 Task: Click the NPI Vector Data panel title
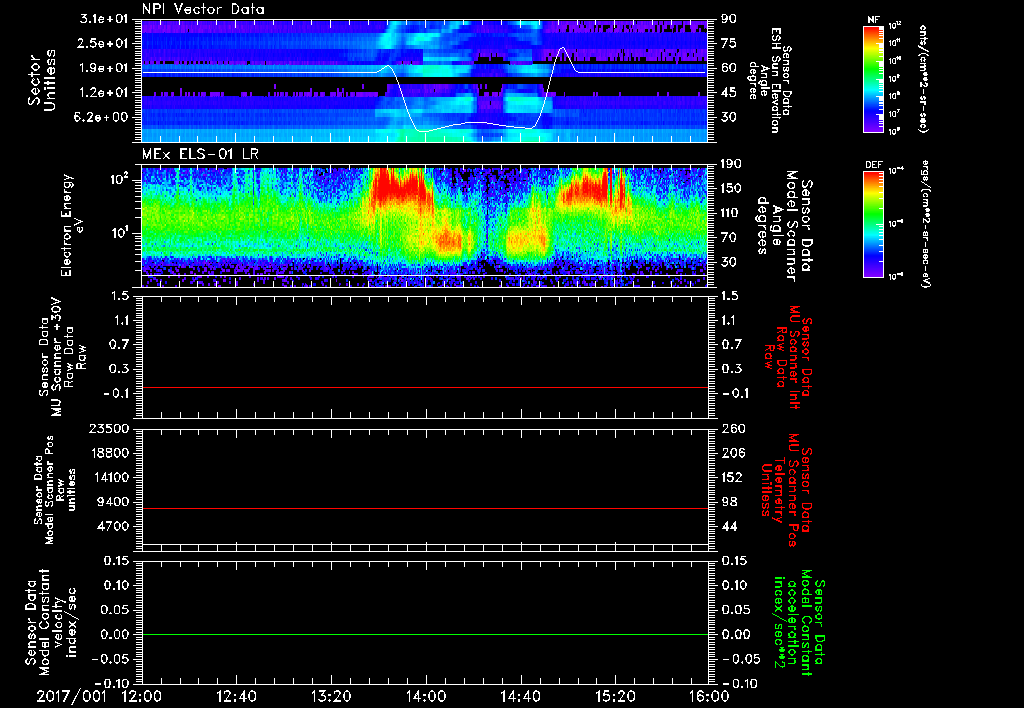[203, 9]
